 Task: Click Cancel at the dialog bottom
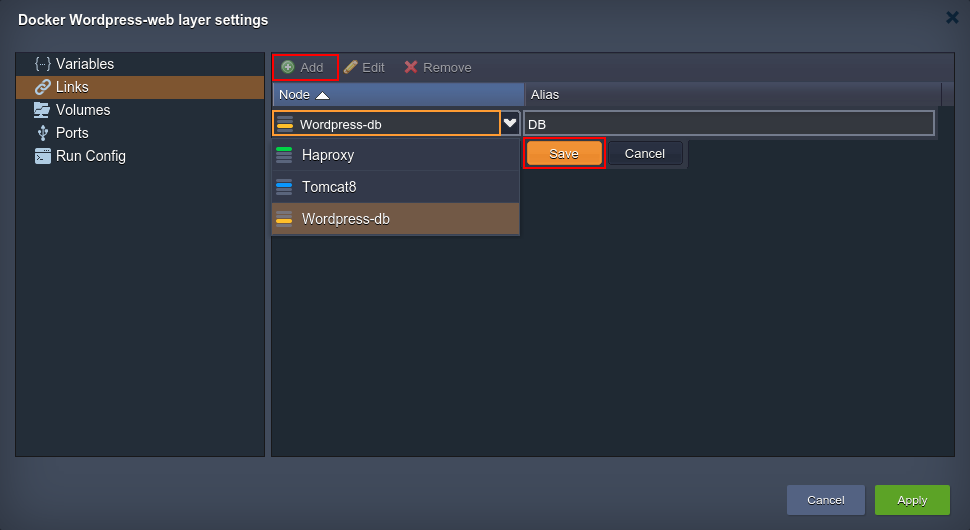825,500
